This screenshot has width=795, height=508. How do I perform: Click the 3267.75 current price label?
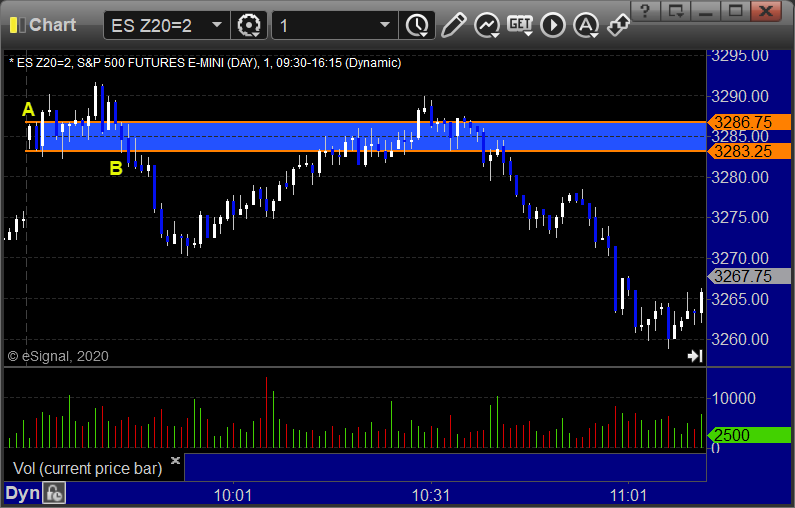(x=749, y=276)
